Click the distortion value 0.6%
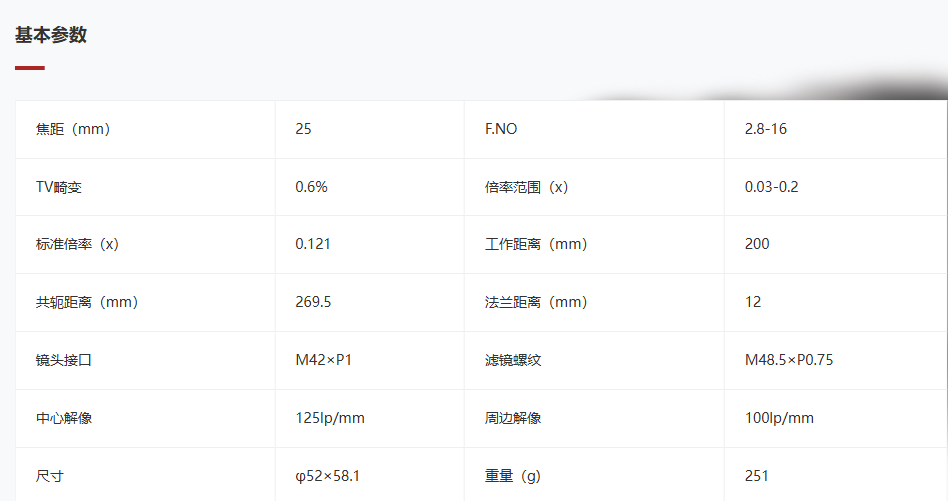The height and width of the screenshot is (501, 948). tap(311, 187)
